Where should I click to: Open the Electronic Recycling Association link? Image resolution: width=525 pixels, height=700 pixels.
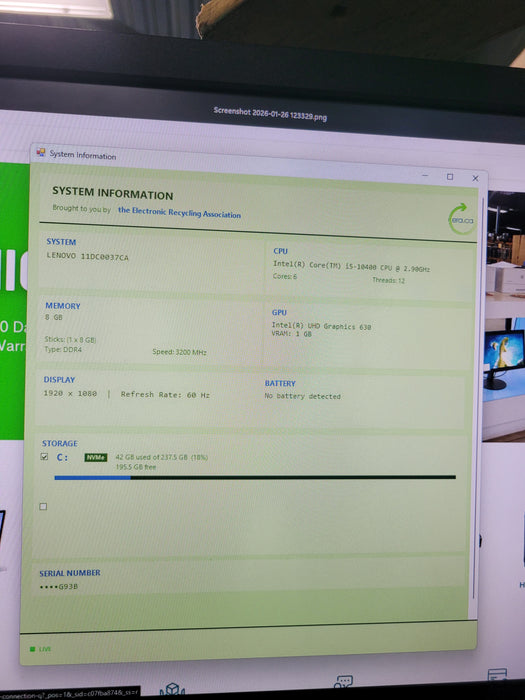coord(179,212)
